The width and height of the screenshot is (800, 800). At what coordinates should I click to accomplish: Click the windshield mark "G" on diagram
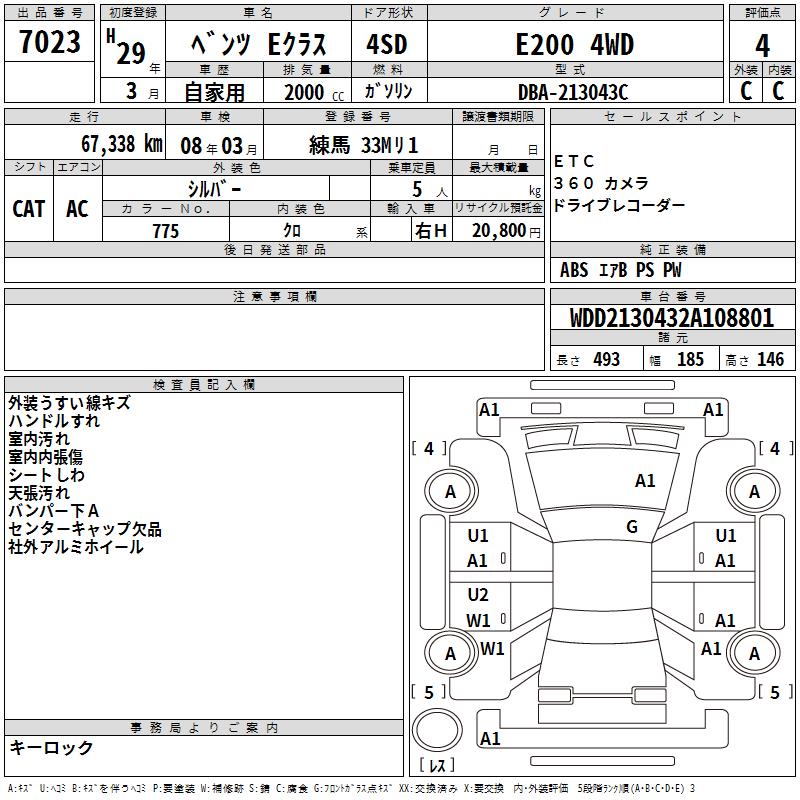point(632,527)
